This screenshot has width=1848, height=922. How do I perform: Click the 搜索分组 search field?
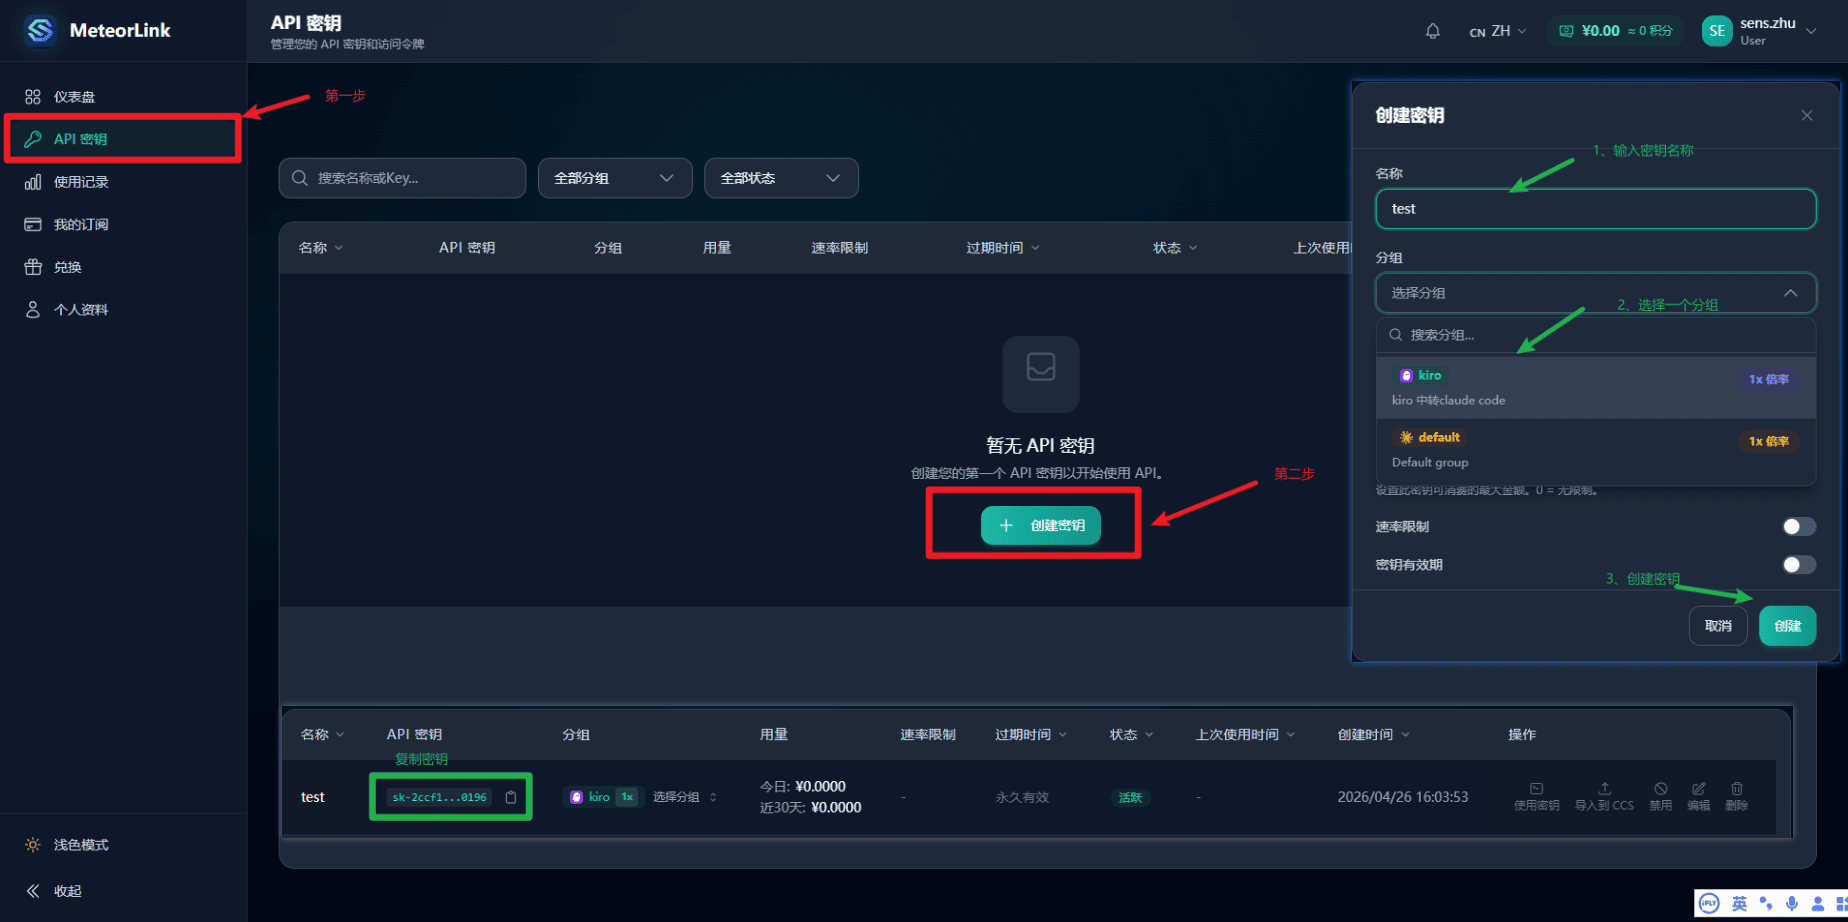click(x=1596, y=335)
